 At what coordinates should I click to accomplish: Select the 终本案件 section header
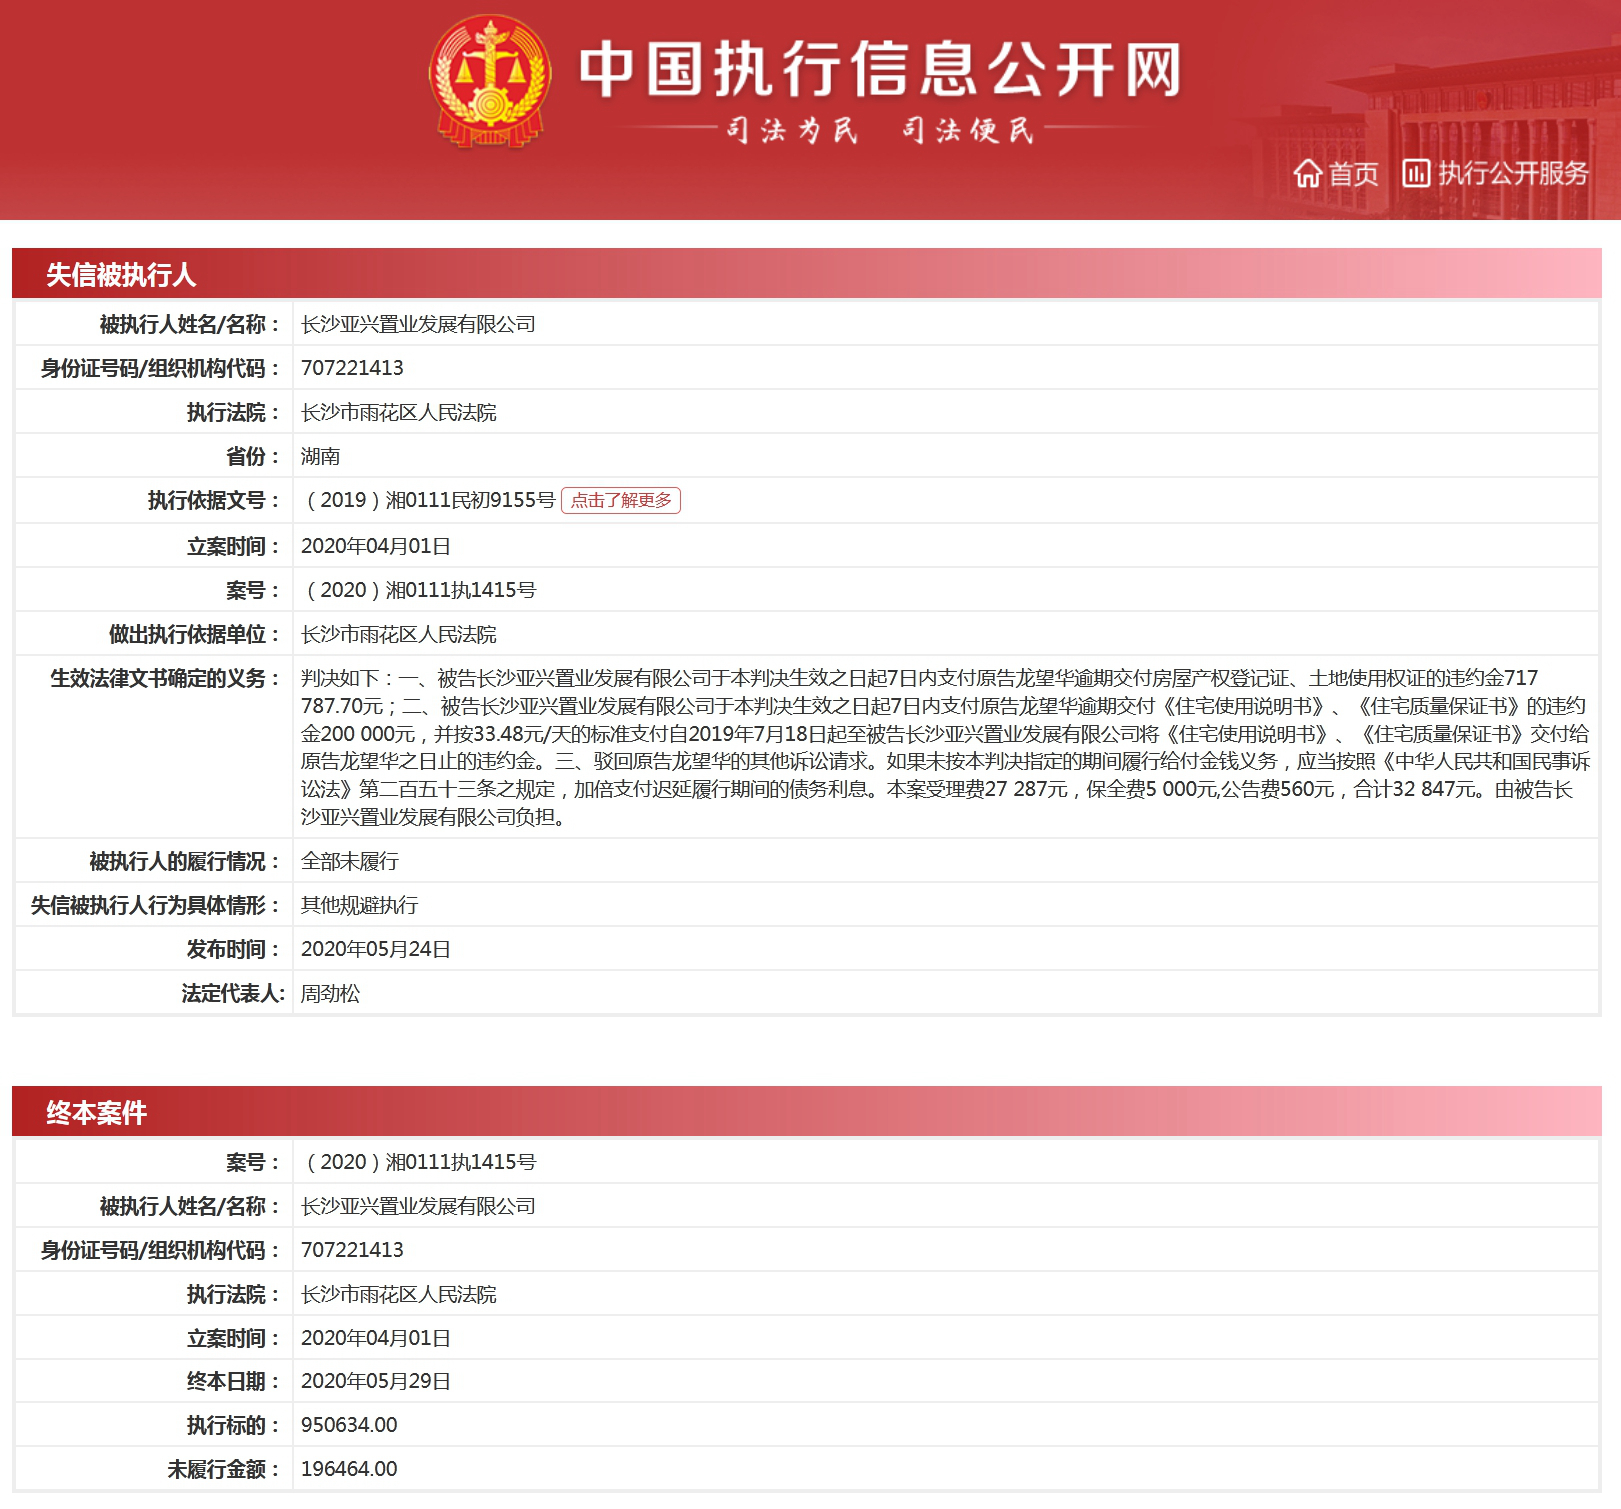point(806,1112)
